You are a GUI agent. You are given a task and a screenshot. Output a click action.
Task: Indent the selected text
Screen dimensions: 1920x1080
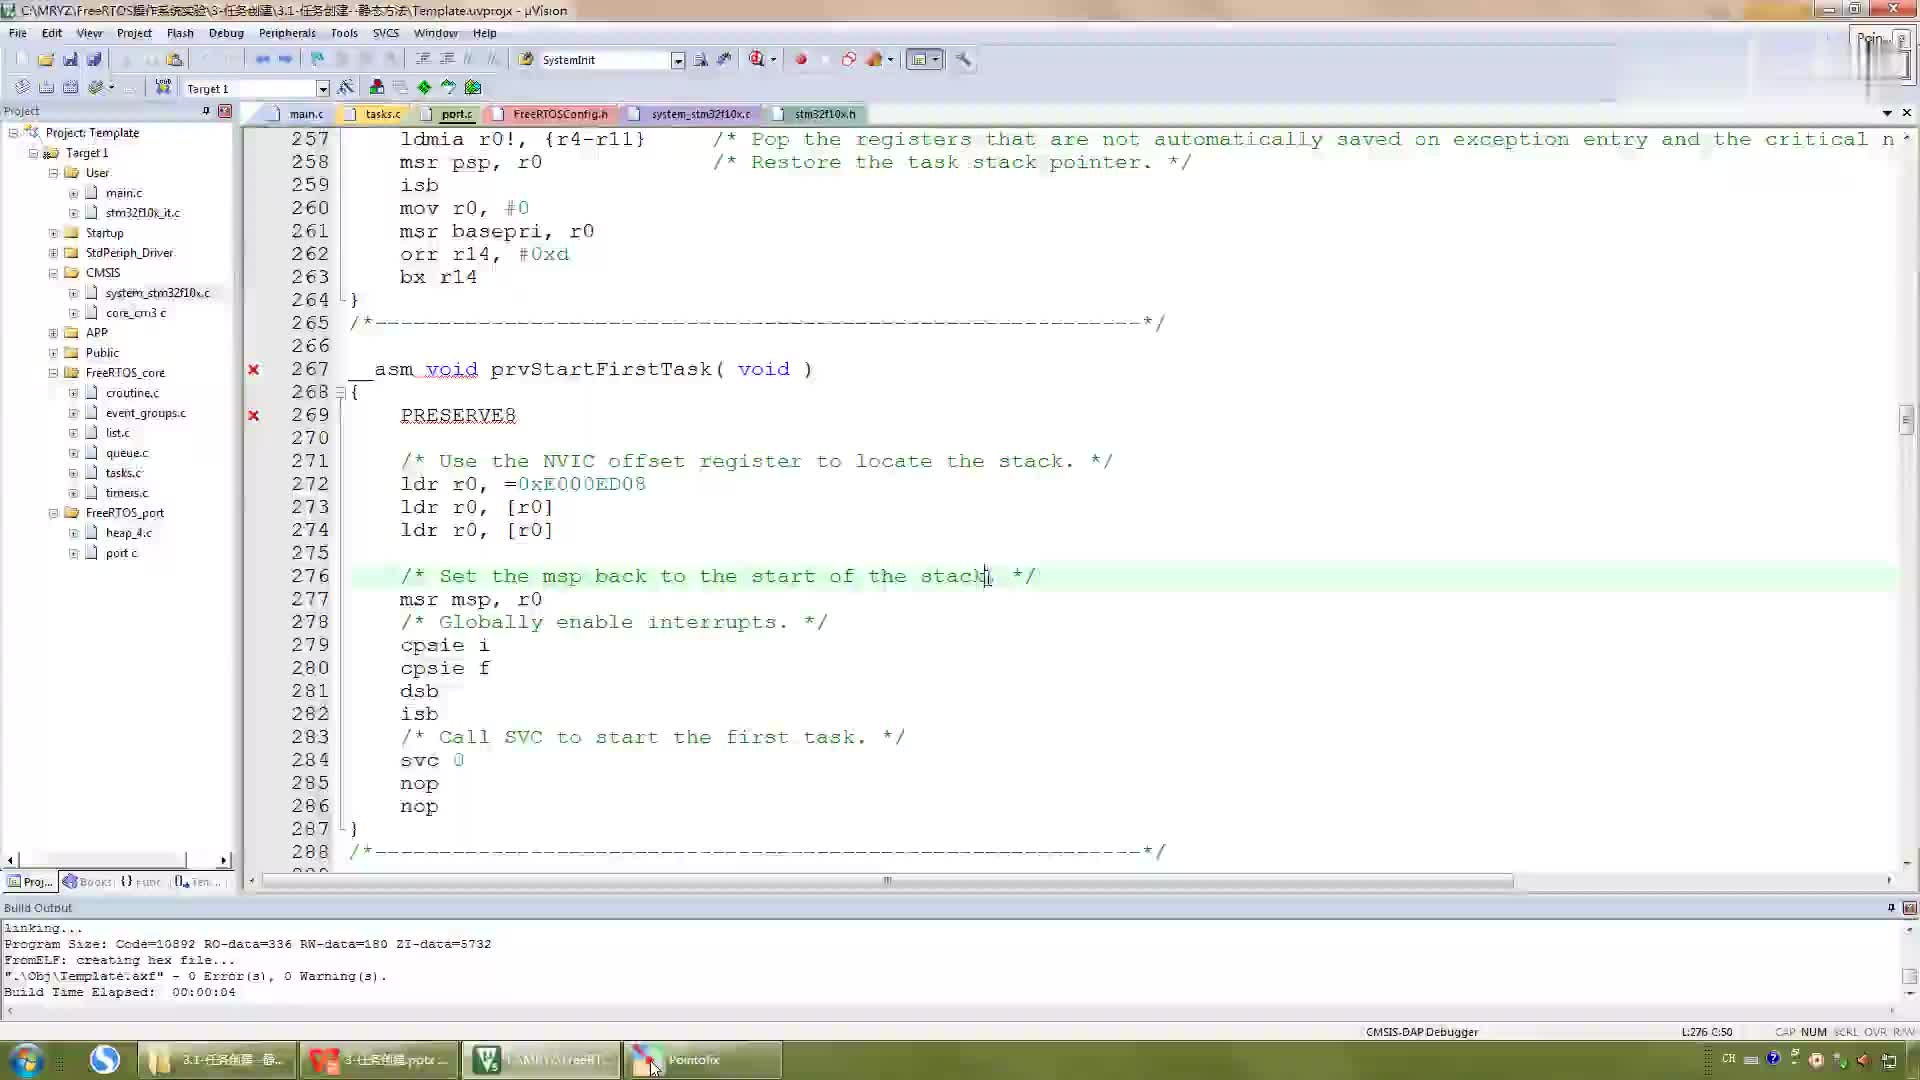(423, 60)
